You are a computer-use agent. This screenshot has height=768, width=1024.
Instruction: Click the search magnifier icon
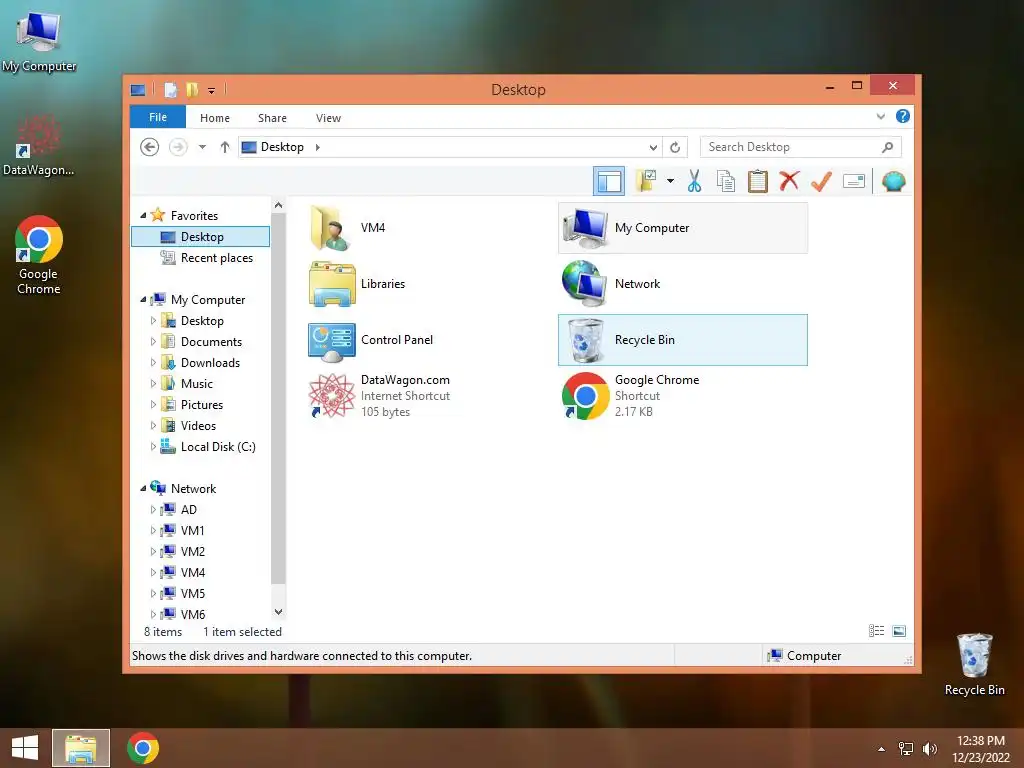887,147
